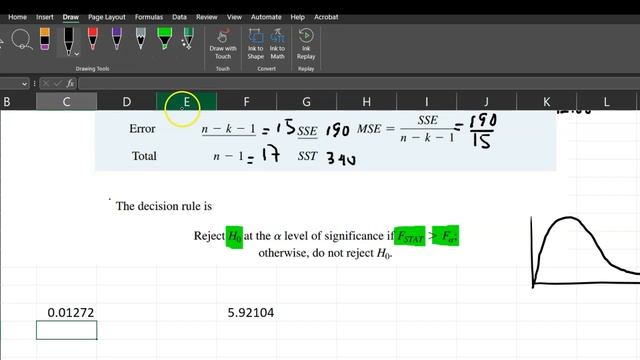Select the gray pencil tool

coord(140,39)
